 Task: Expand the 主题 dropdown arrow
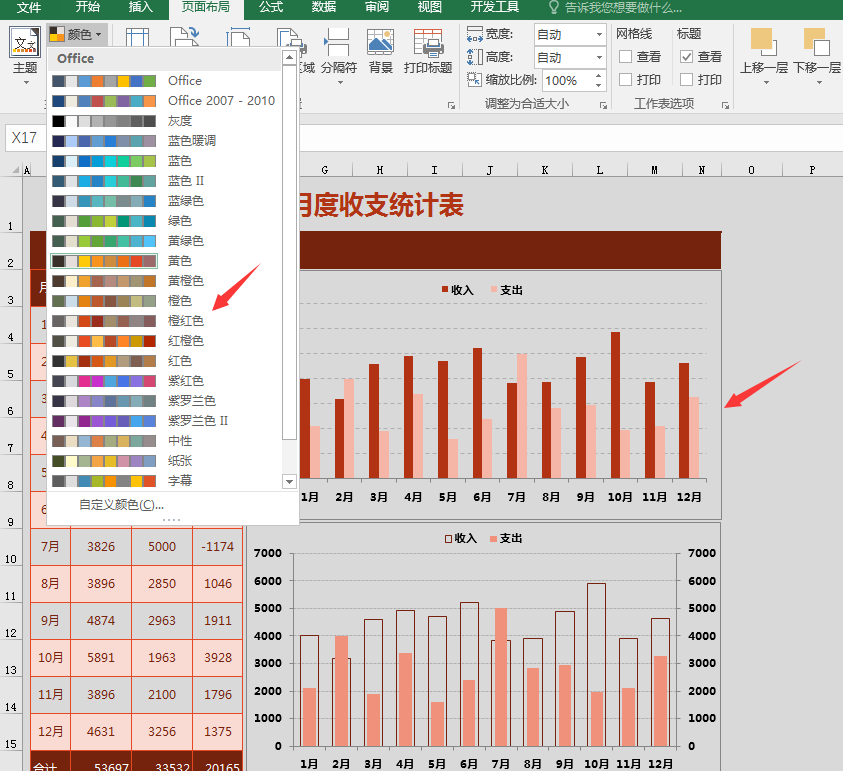26,82
